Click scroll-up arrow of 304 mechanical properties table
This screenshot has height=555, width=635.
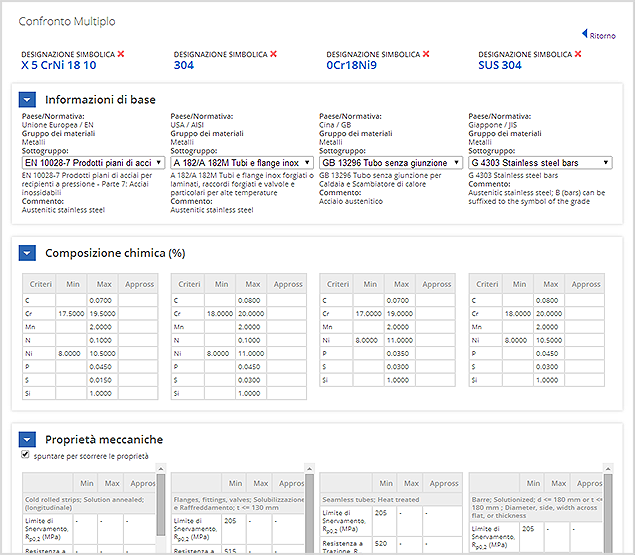click(309, 469)
